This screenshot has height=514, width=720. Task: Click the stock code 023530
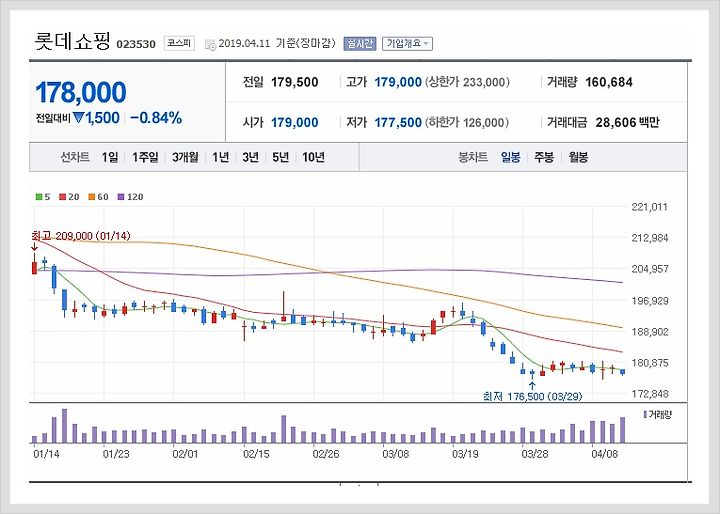coord(136,44)
